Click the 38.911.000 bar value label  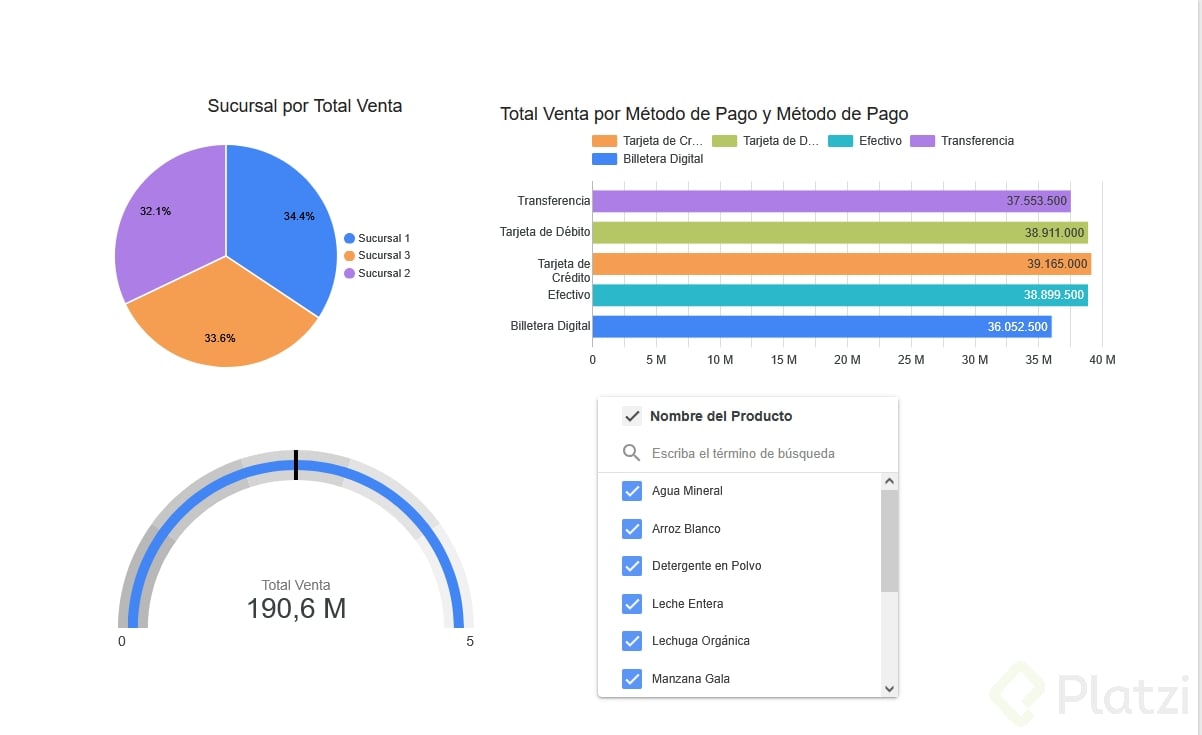click(1054, 233)
